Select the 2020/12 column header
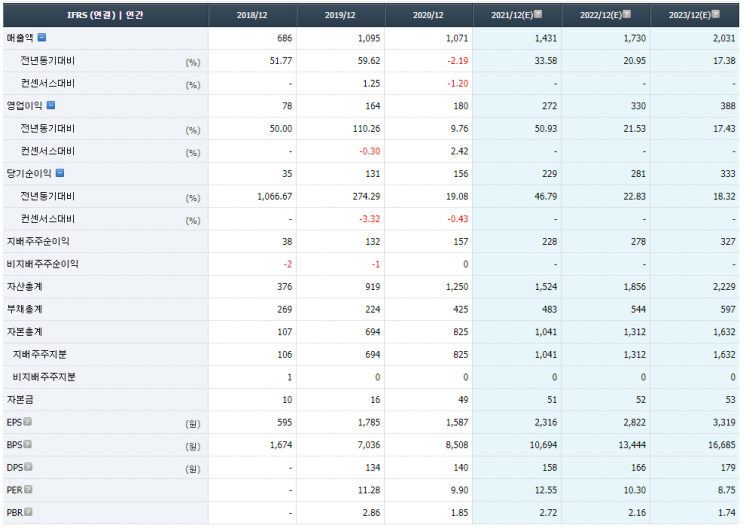 tap(429, 15)
